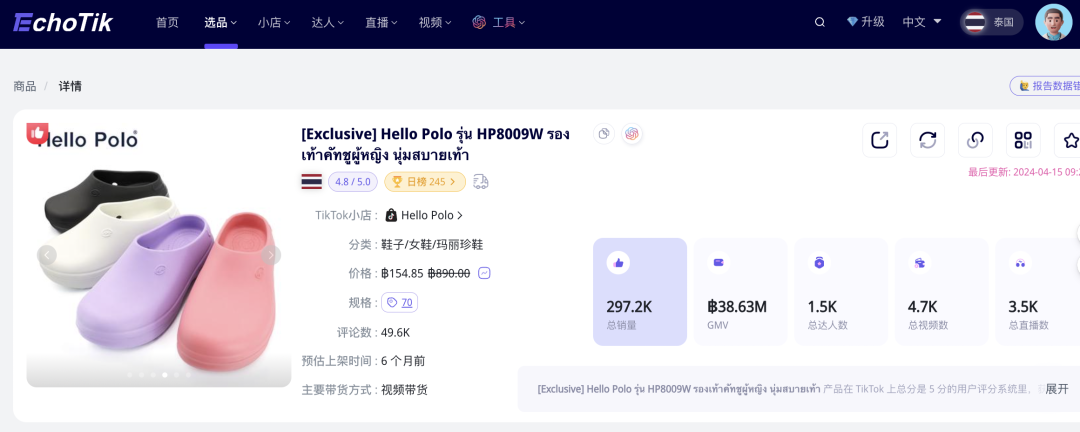Viewport: 1080px width, 432px height.
Task: Click the review count 49.6K
Action: click(395, 332)
